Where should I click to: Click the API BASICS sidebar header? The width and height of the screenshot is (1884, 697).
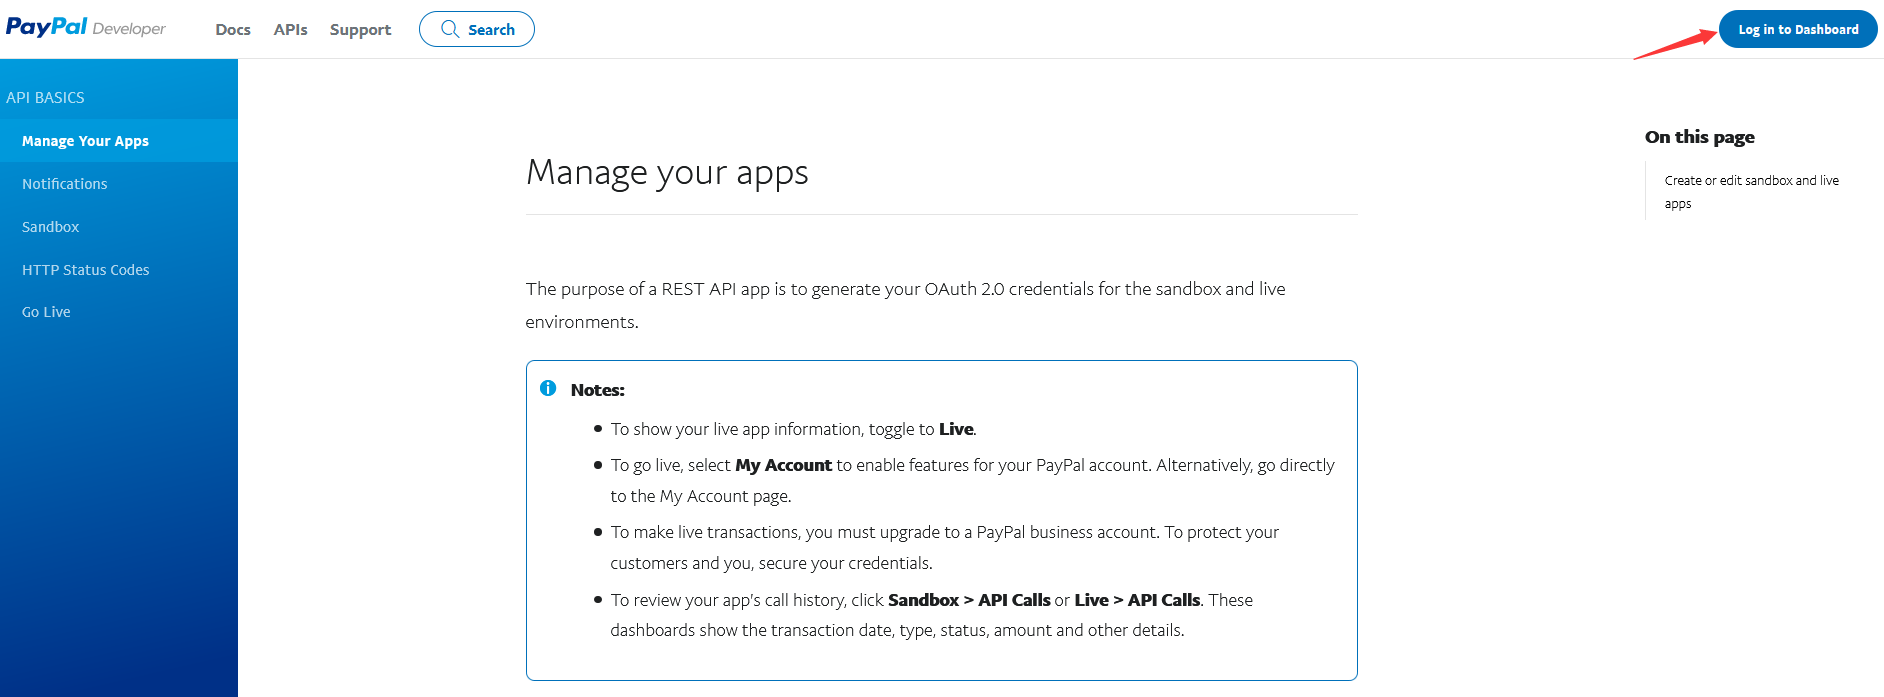pos(45,97)
